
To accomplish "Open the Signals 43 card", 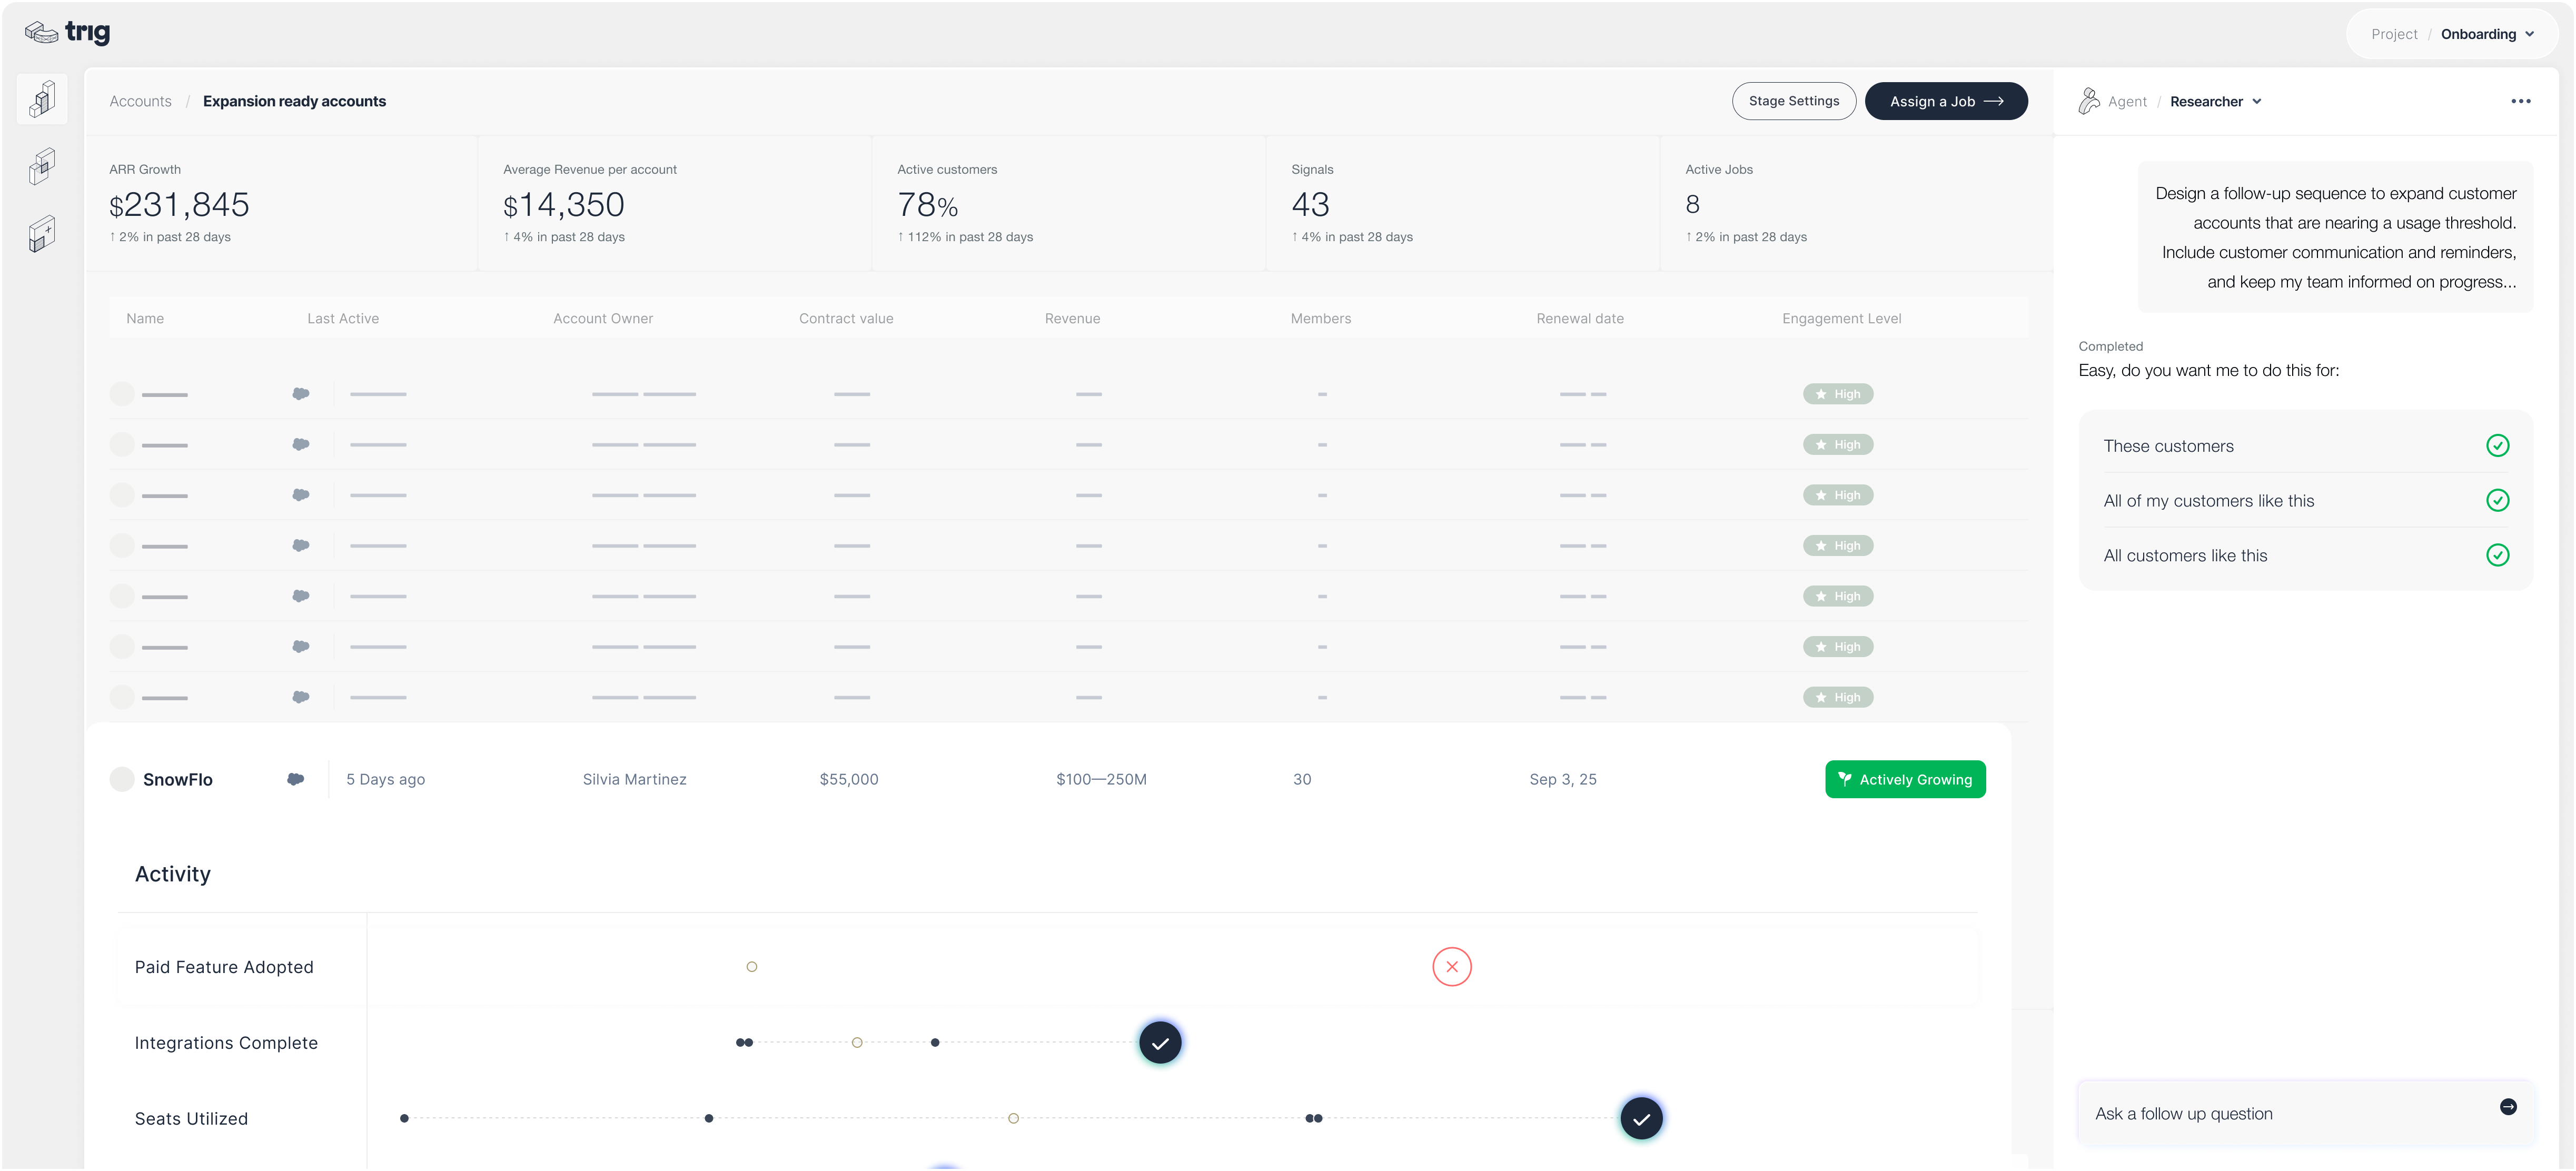I will pyautogui.click(x=1463, y=203).
